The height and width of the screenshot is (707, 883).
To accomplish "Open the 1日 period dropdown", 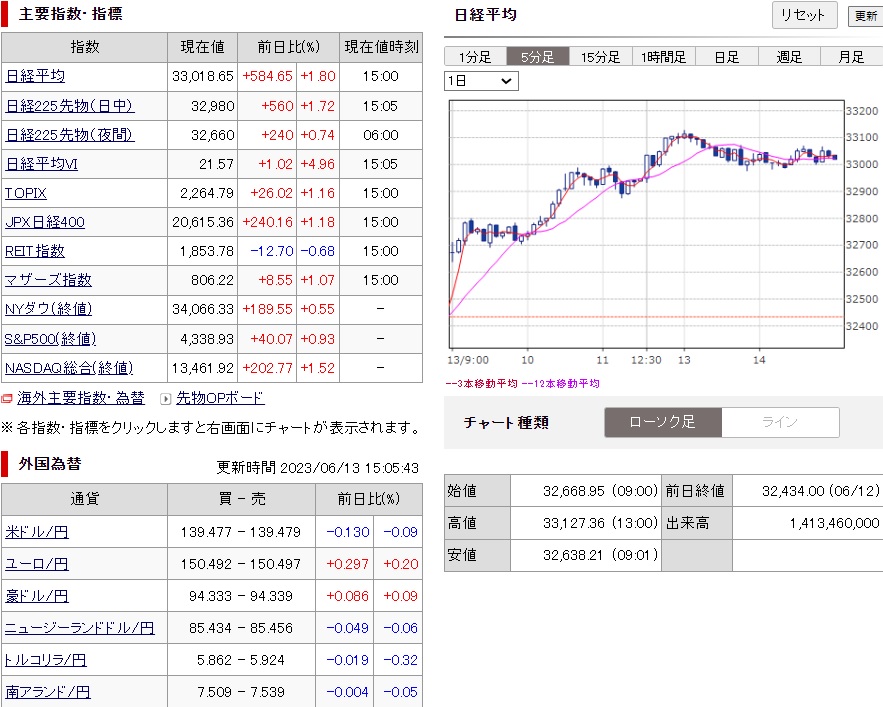I will coord(481,81).
